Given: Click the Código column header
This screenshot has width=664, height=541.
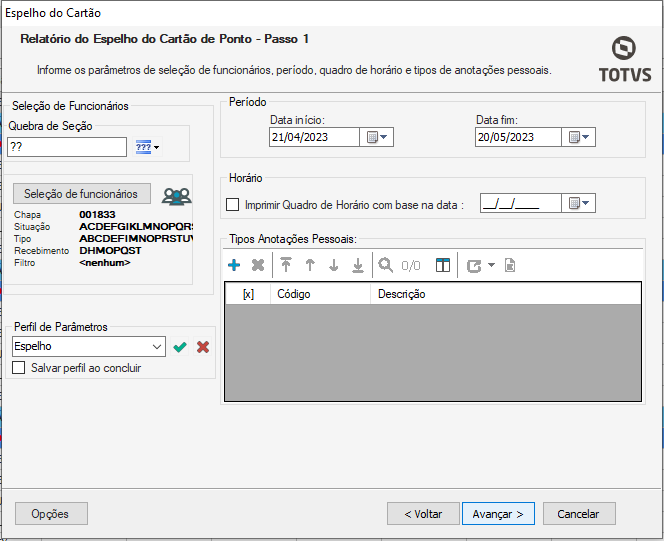Looking at the screenshot, I should (x=318, y=294).
